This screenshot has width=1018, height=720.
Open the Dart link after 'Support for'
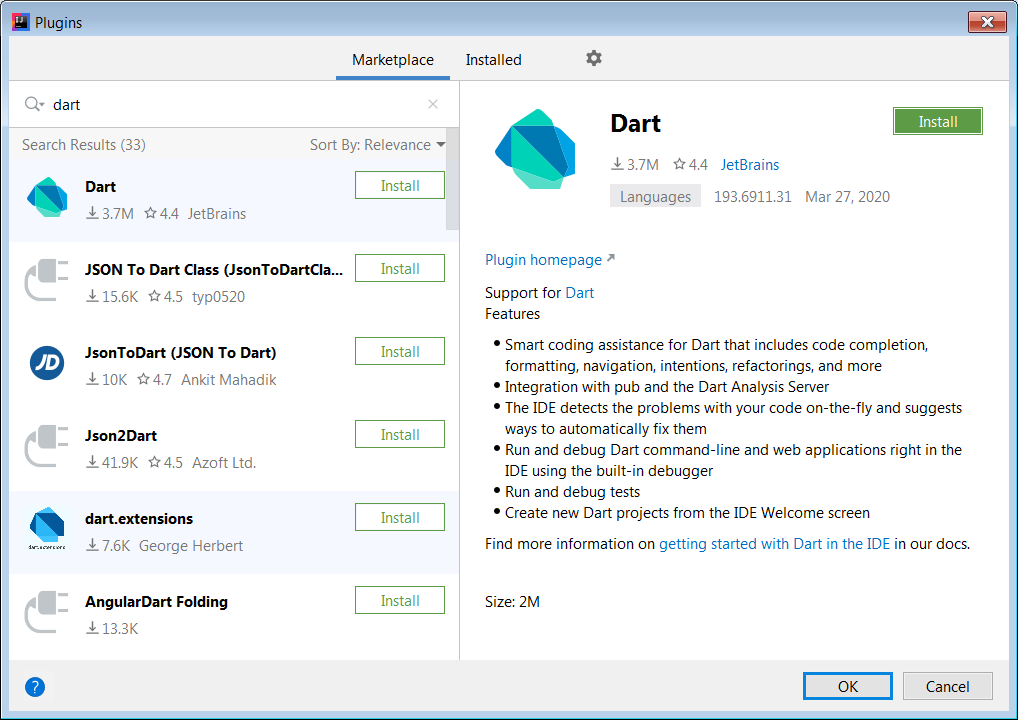[x=580, y=293]
